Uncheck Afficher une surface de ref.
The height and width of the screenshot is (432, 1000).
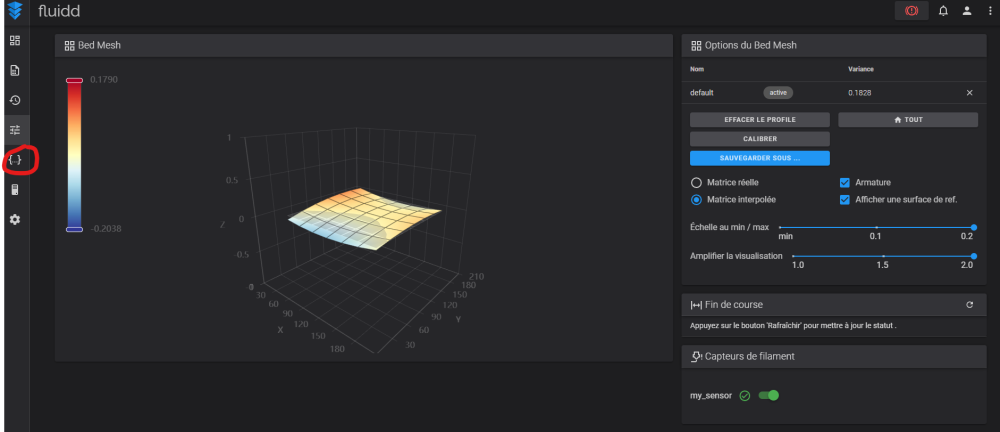tap(844, 200)
